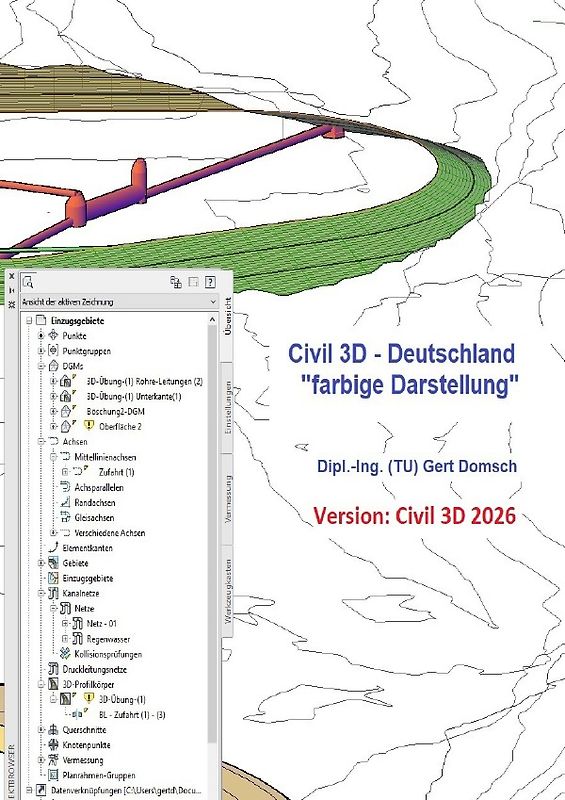Expand the Verschiedene Achsen node

[x=53, y=532]
